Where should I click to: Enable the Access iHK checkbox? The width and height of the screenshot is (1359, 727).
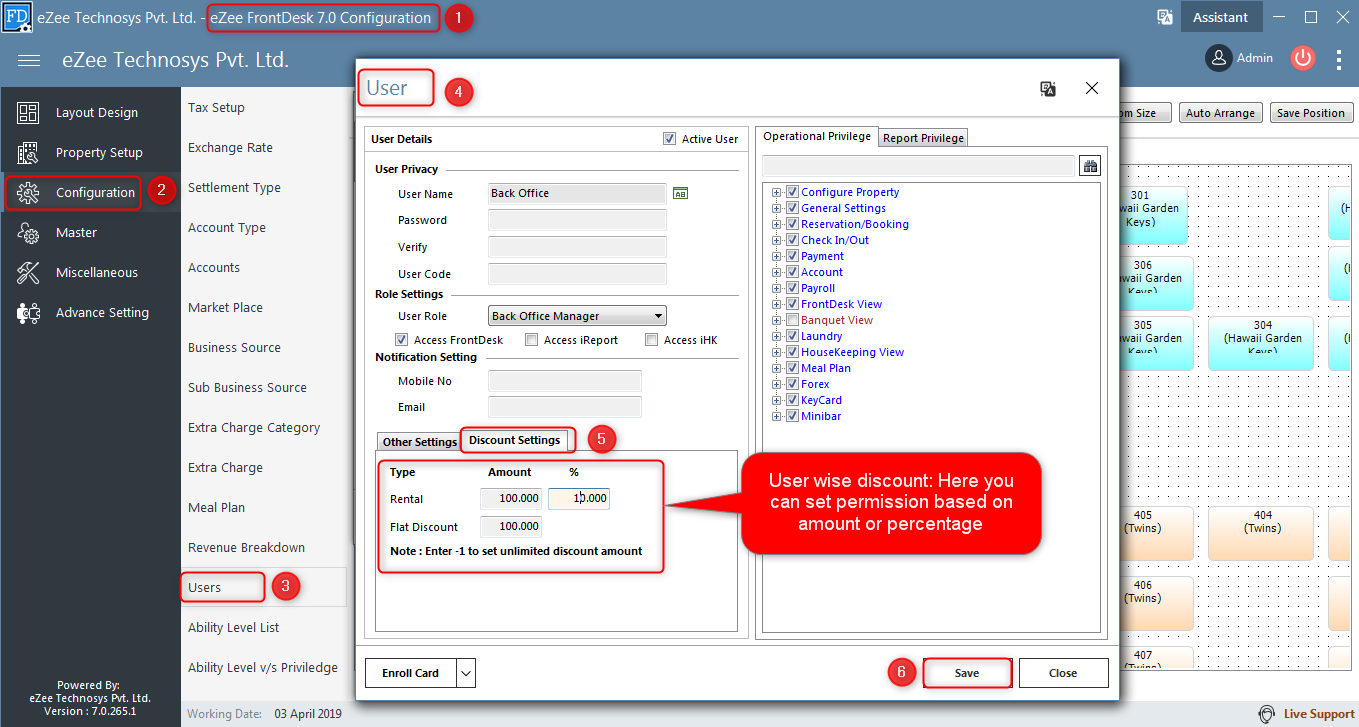pyautogui.click(x=651, y=340)
